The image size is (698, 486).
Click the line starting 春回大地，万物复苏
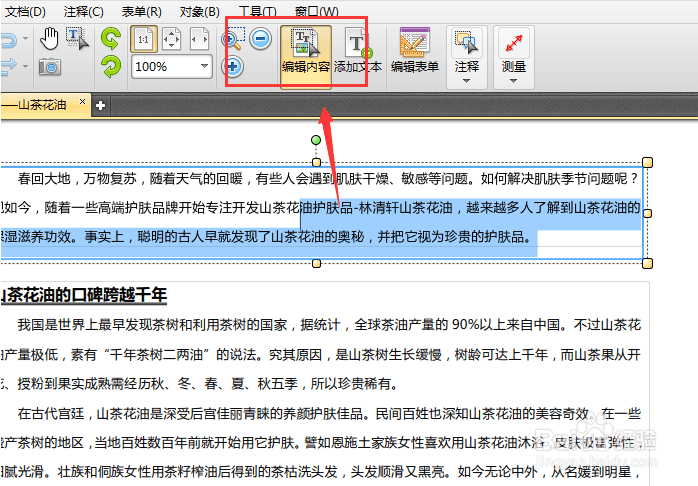[328, 178]
